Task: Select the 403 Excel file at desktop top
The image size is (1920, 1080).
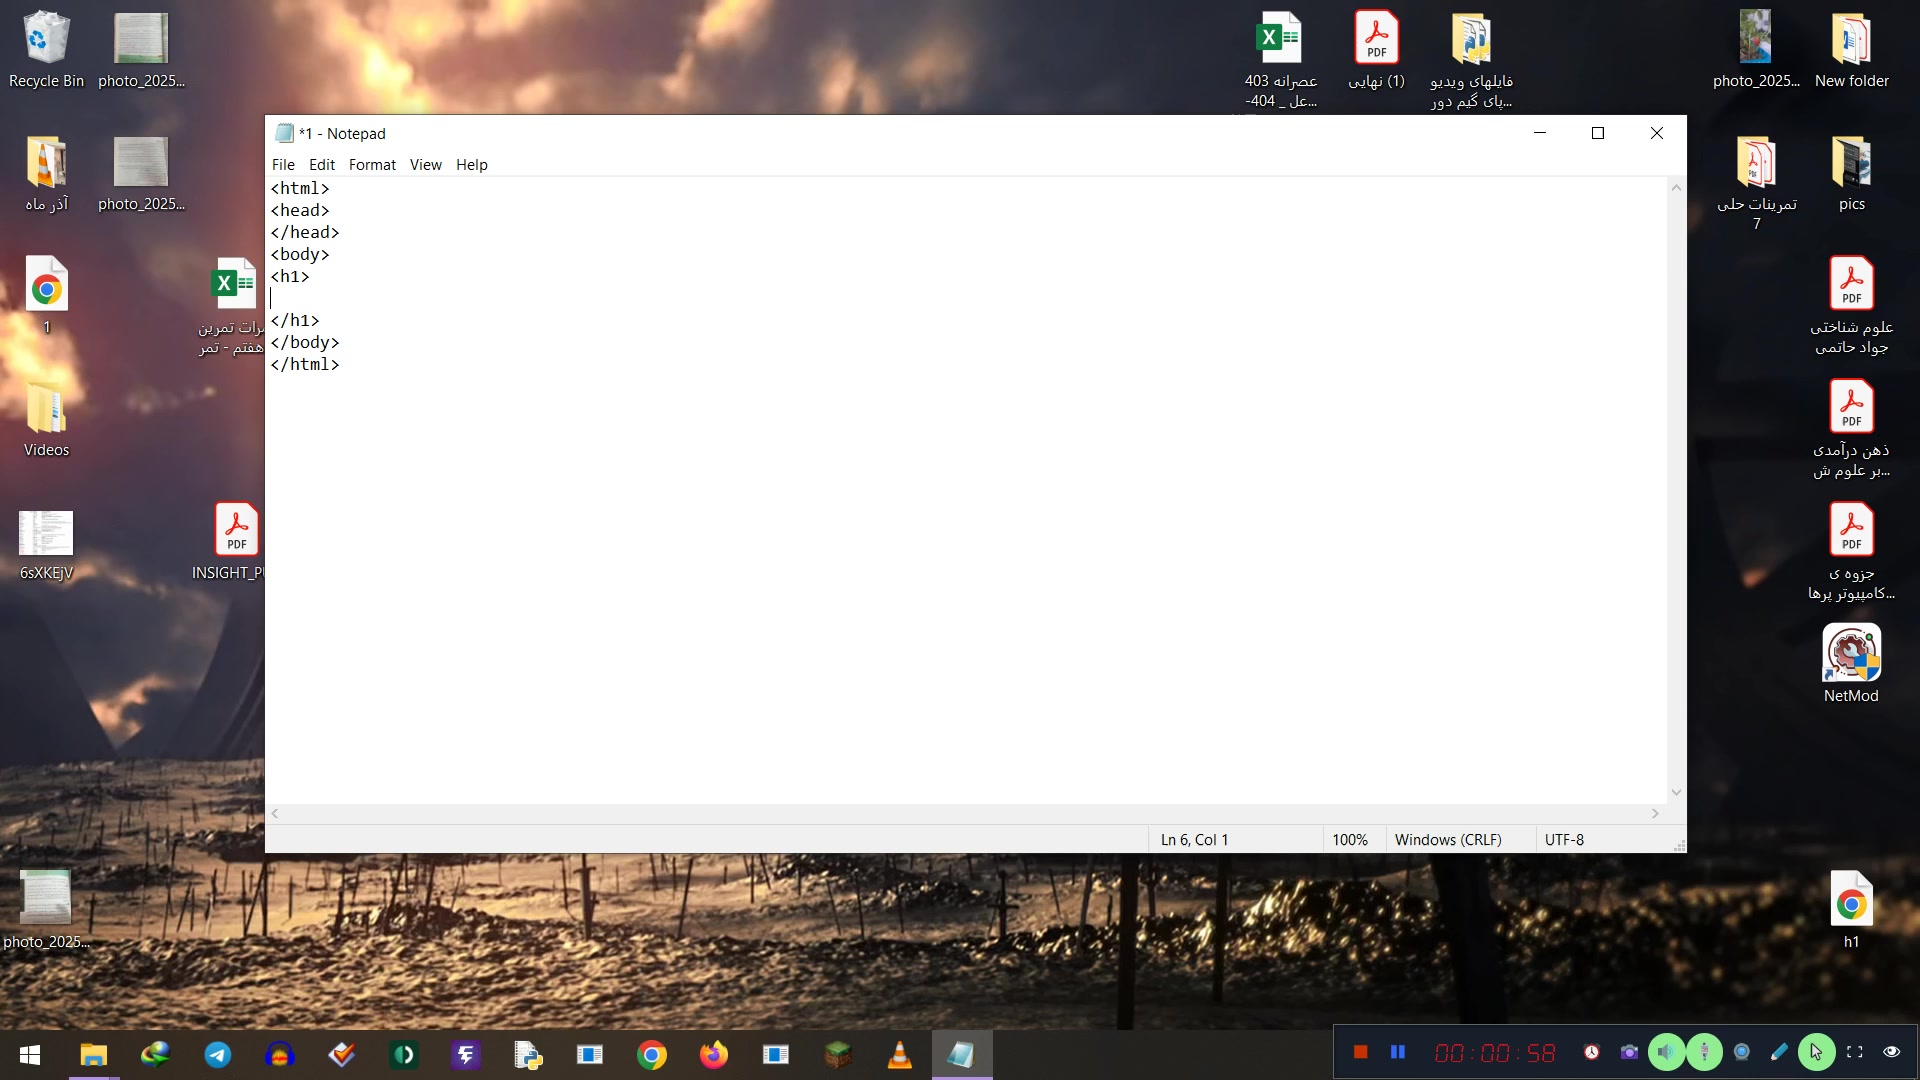Action: [x=1281, y=60]
